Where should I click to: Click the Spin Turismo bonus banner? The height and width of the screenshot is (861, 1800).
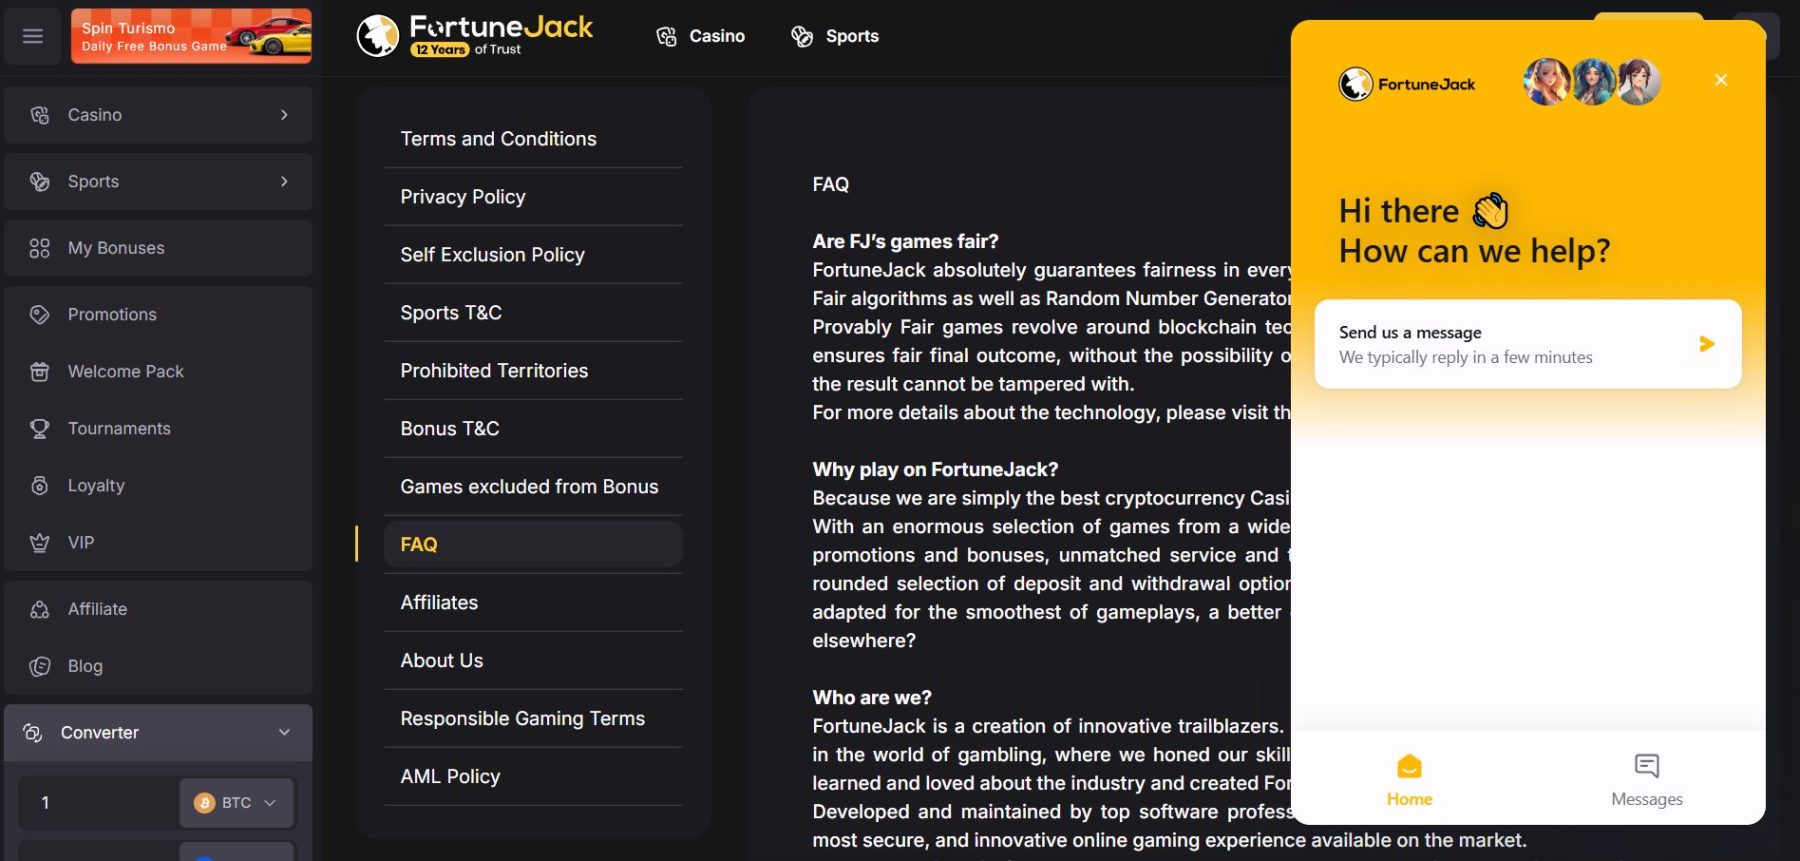tap(191, 36)
